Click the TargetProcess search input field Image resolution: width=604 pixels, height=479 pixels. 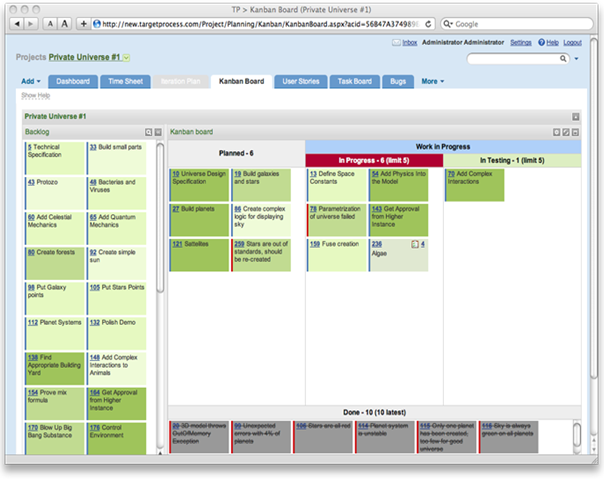click(513, 59)
